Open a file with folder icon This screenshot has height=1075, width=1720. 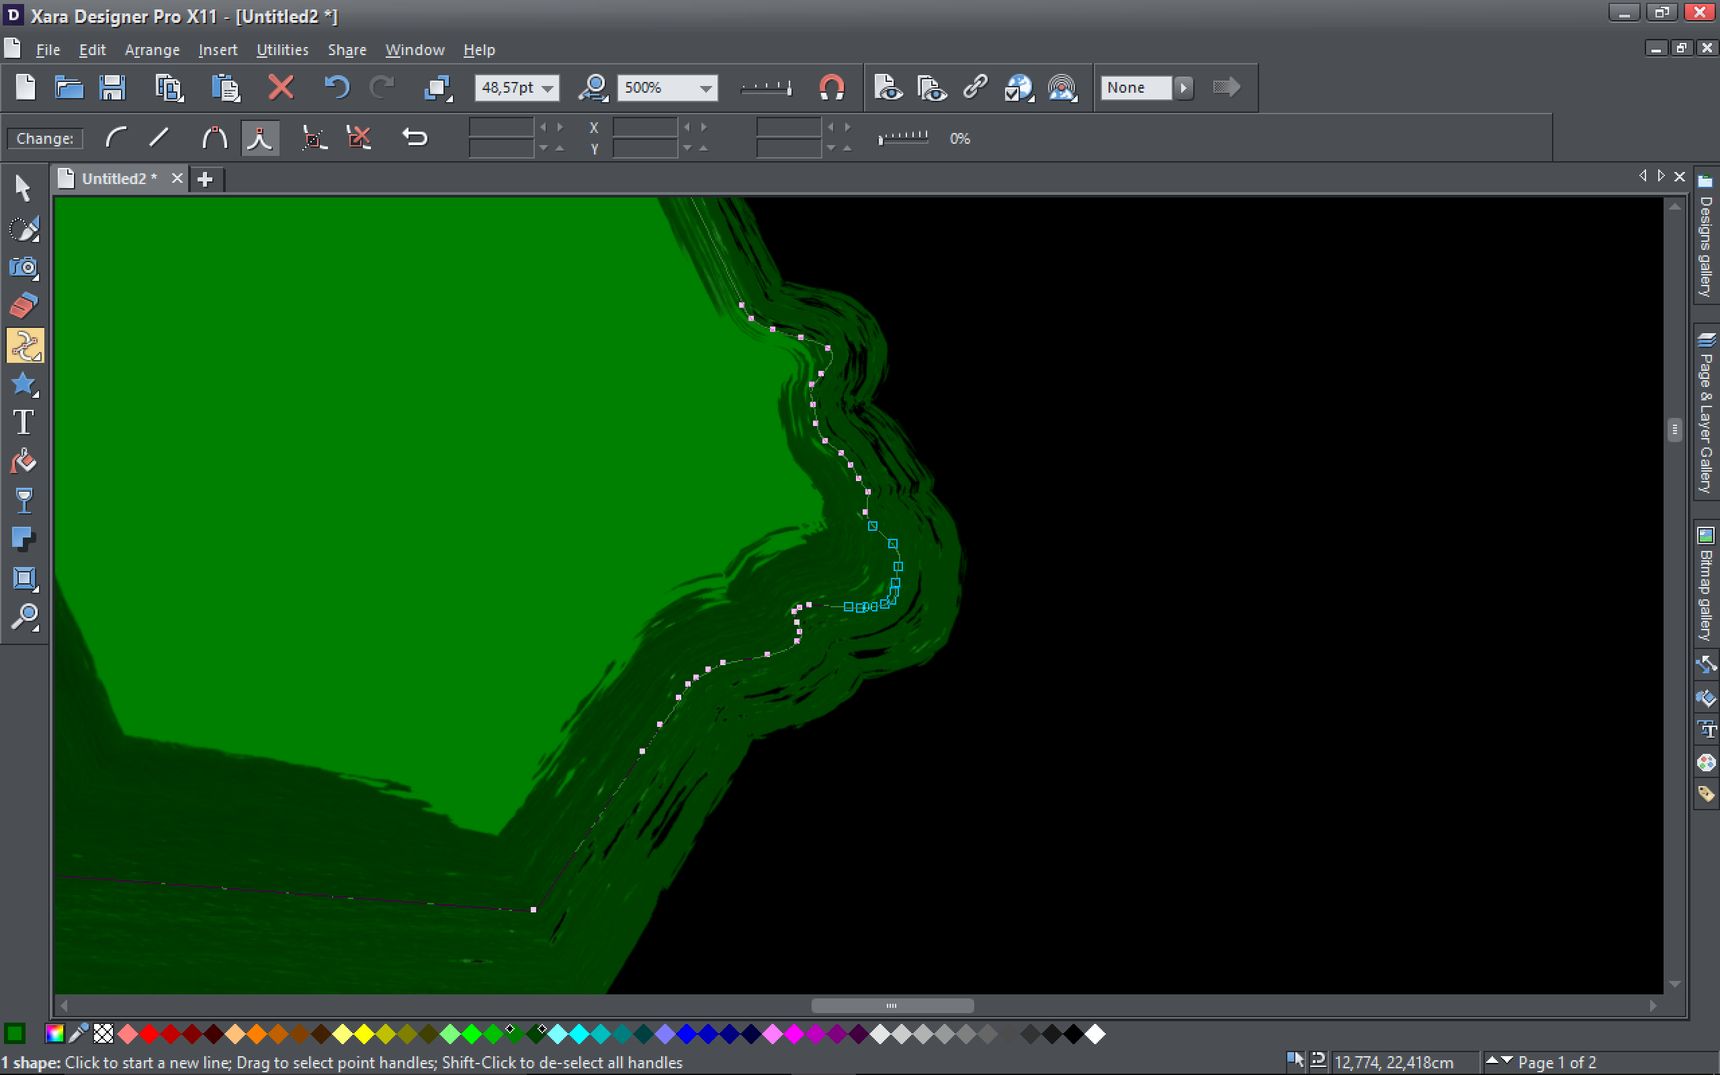pos(69,88)
